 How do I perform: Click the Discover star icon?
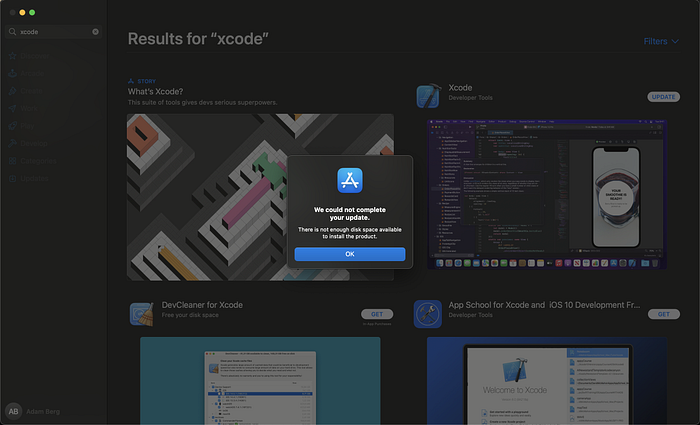(x=12, y=56)
